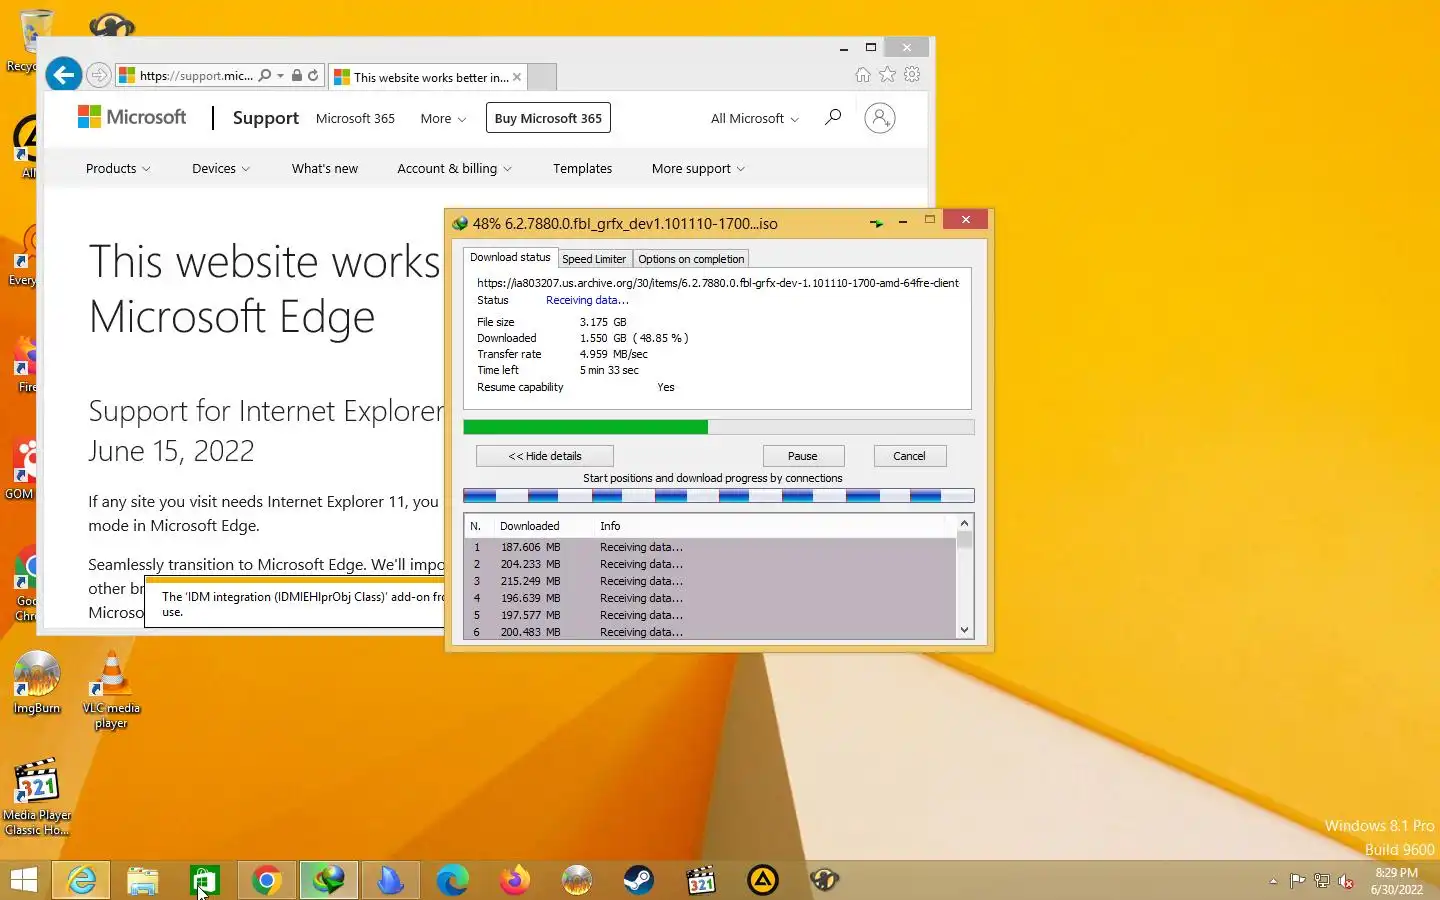Pause the ISO download
Viewport: 1440px width, 900px height.
[803, 456]
